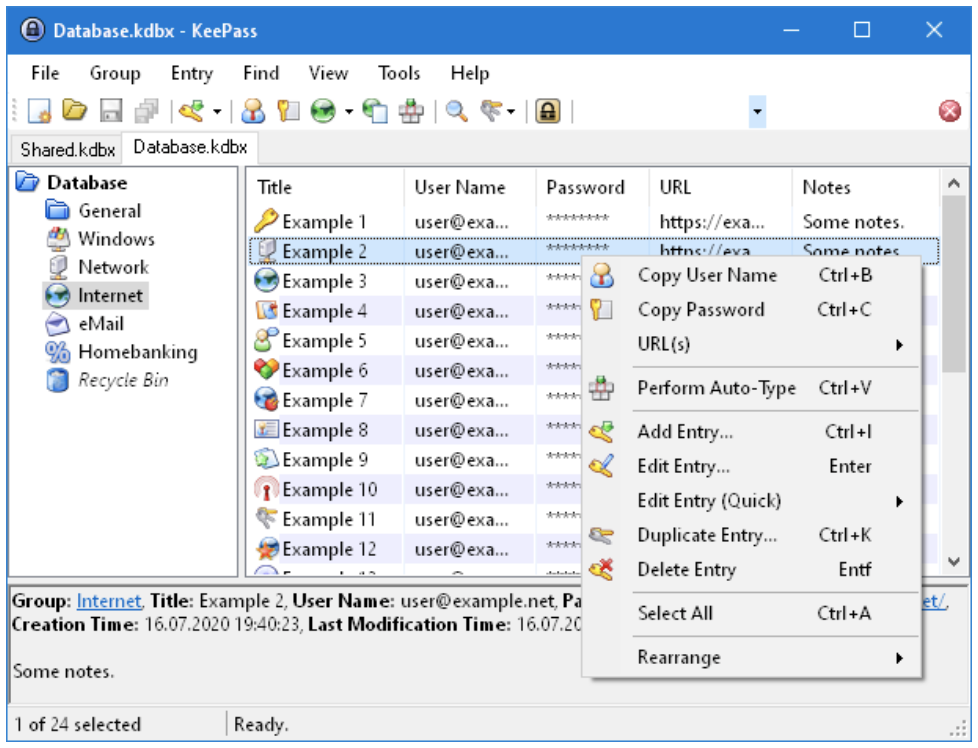Click the Copy User Name toolbar icon
Image resolution: width=978 pixels, height=748 pixels.
pyautogui.click(x=254, y=111)
